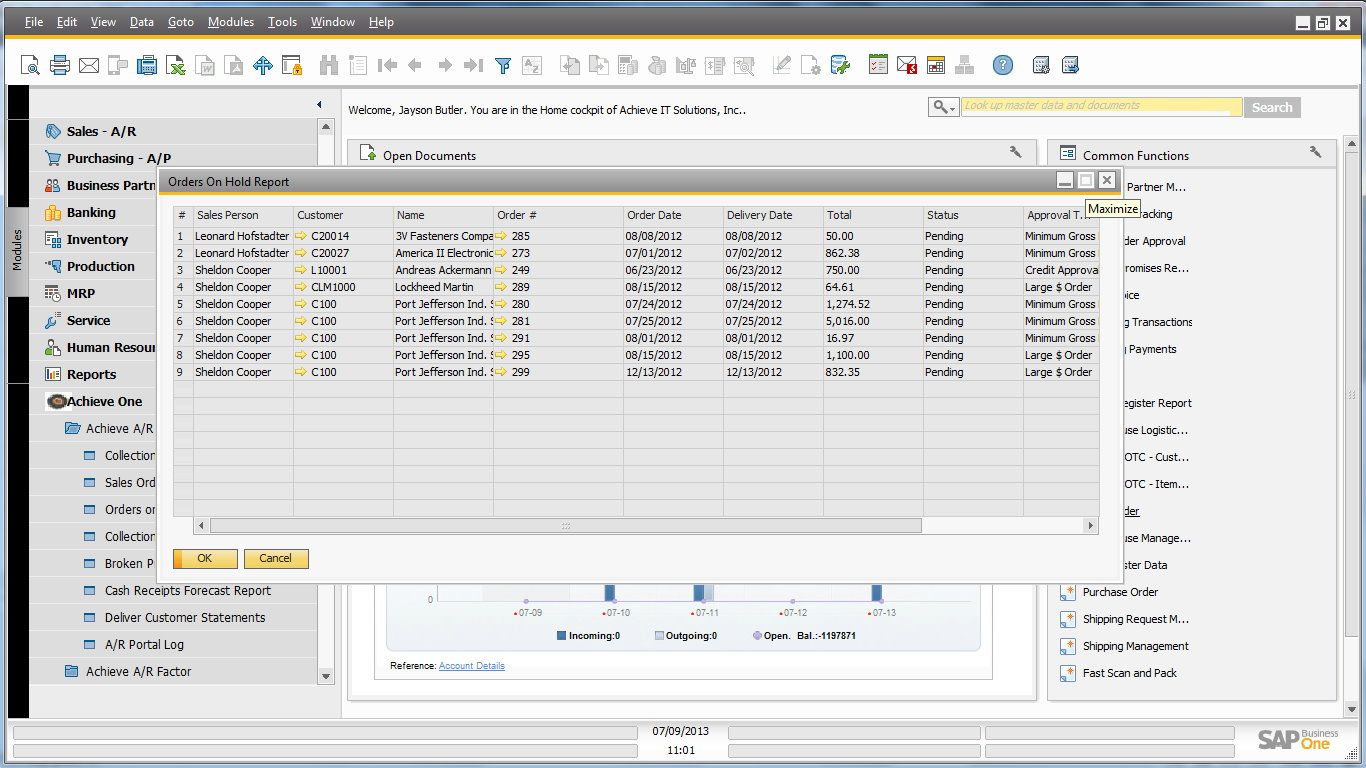1366x768 pixels.
Task: Expand the Sales - A/R module
Action: tap(101, 131)
